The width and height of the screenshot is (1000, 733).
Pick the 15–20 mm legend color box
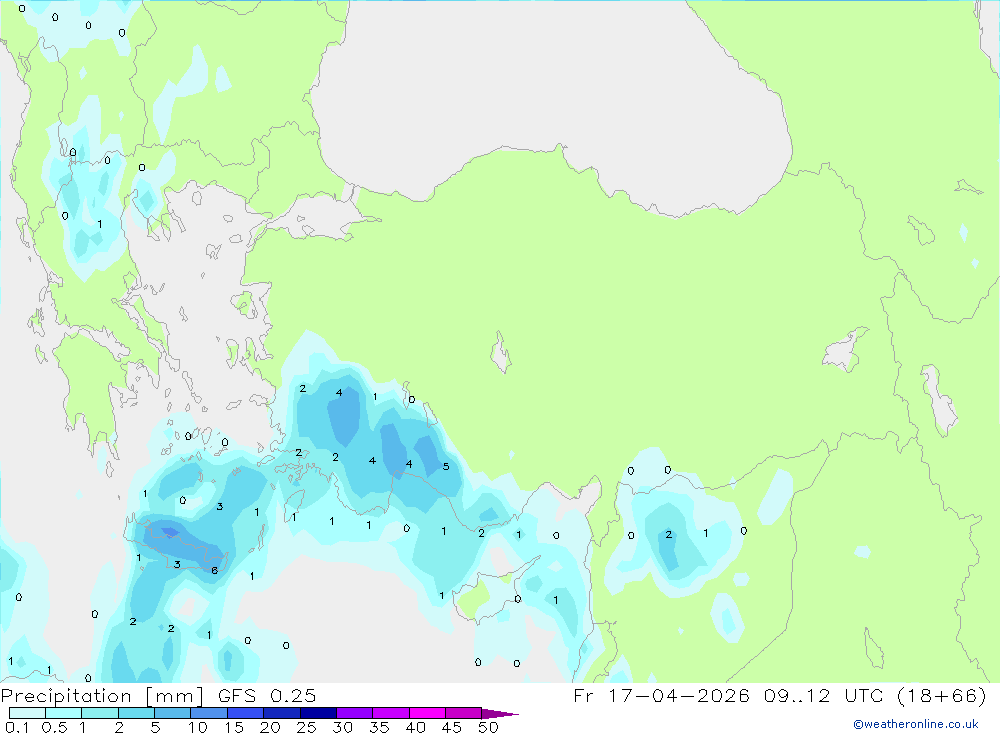point(246,713)
